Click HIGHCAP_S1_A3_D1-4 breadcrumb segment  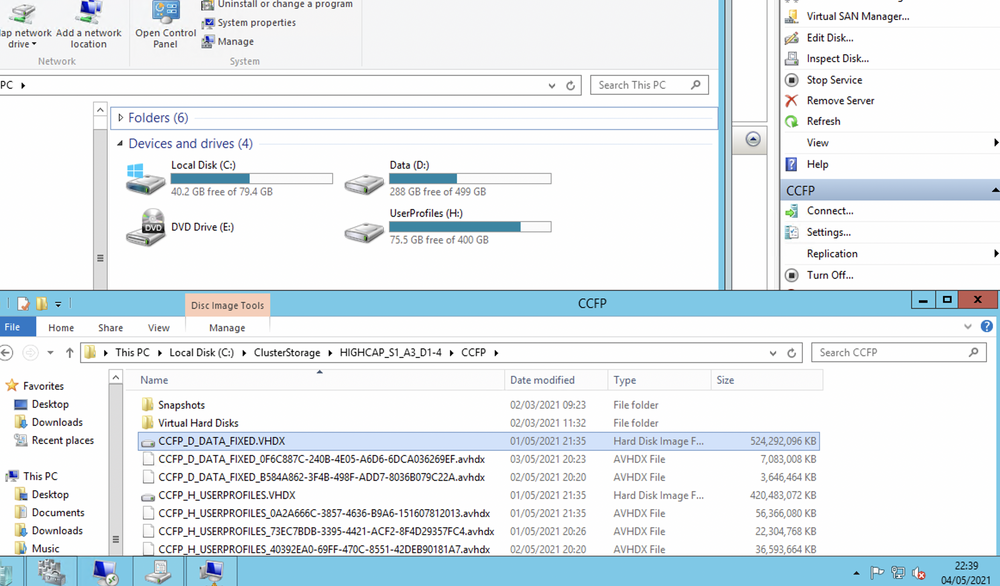[390, 353]
